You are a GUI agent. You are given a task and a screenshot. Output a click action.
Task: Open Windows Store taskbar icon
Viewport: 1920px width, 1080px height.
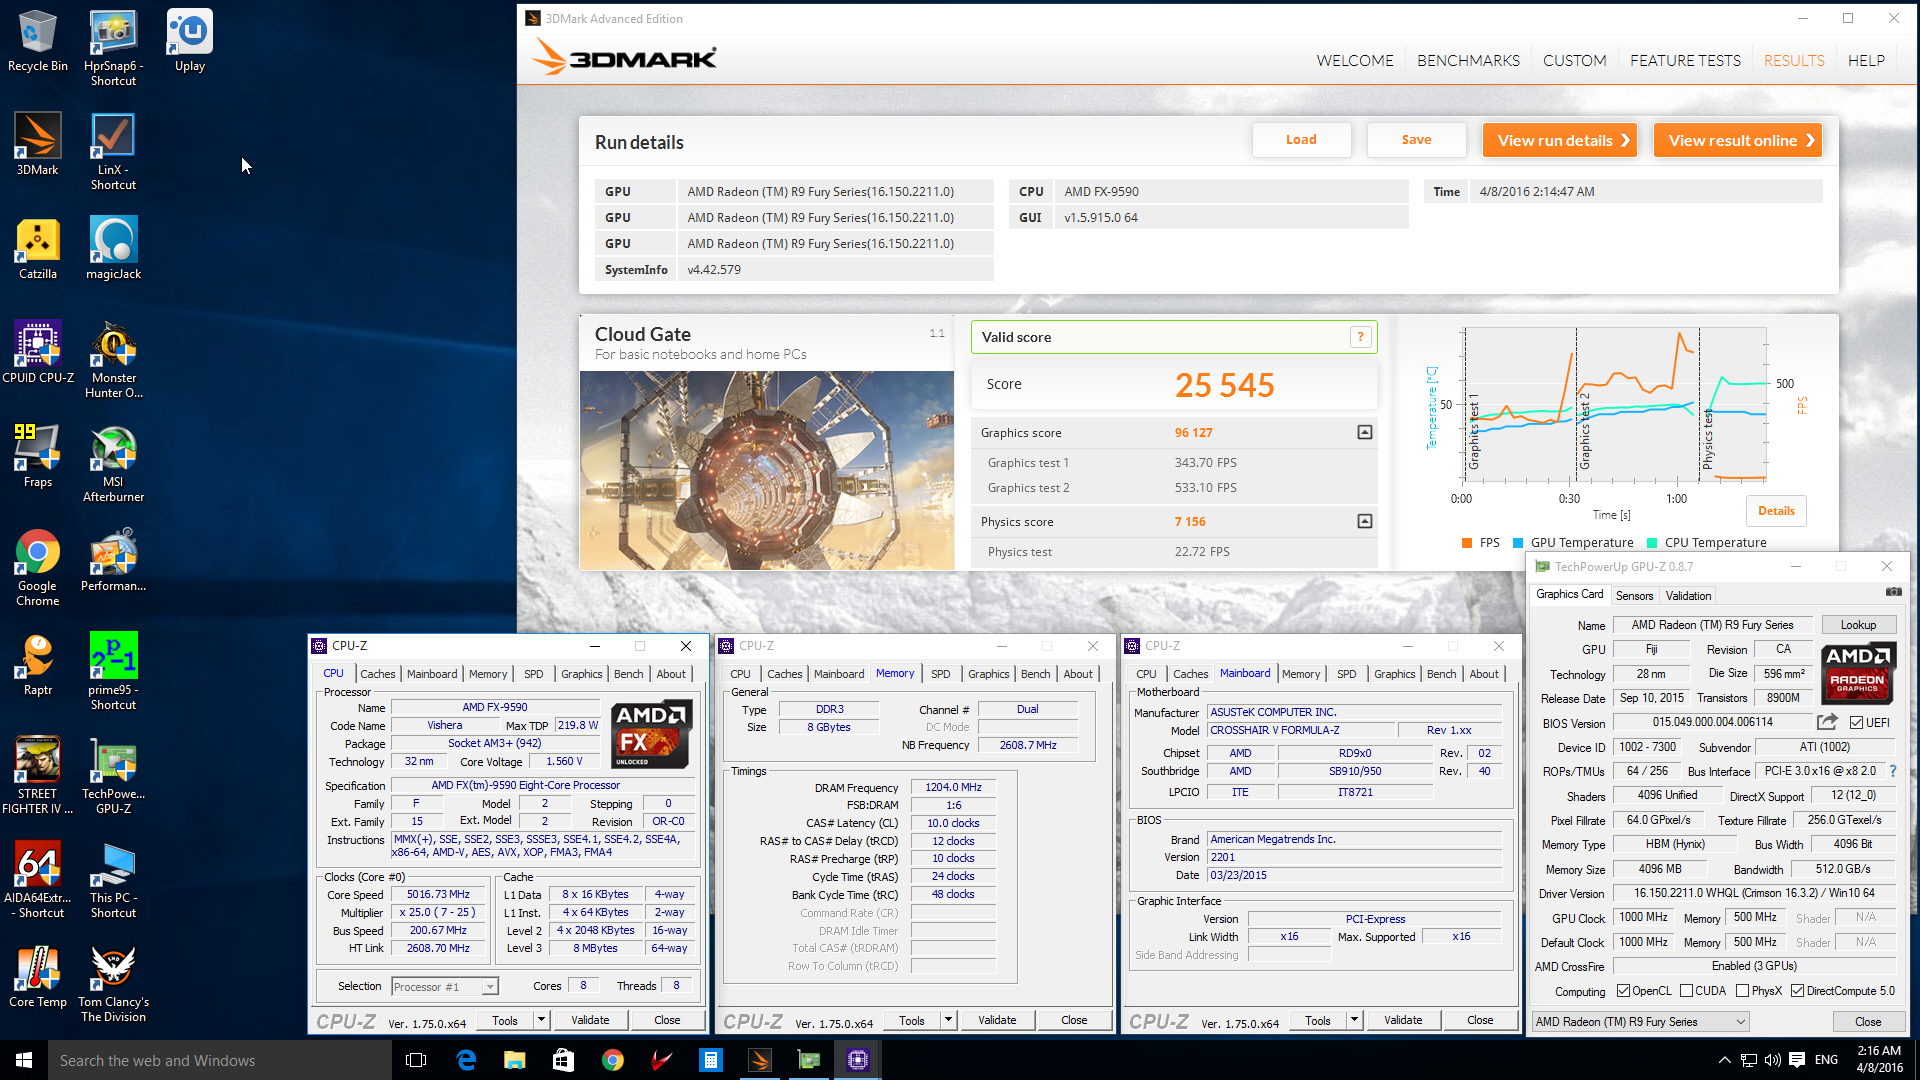pyautogui.click(x=563, y=1060)
